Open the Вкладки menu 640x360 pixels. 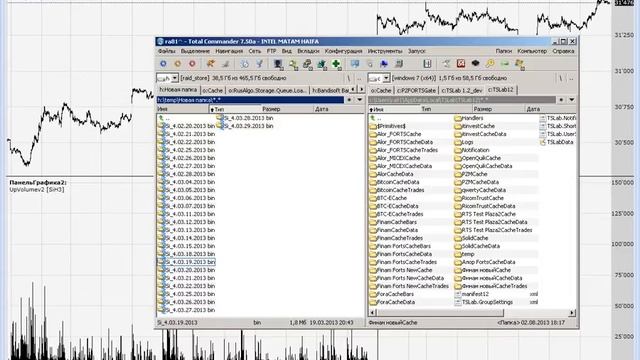click(x=308, y=51)
